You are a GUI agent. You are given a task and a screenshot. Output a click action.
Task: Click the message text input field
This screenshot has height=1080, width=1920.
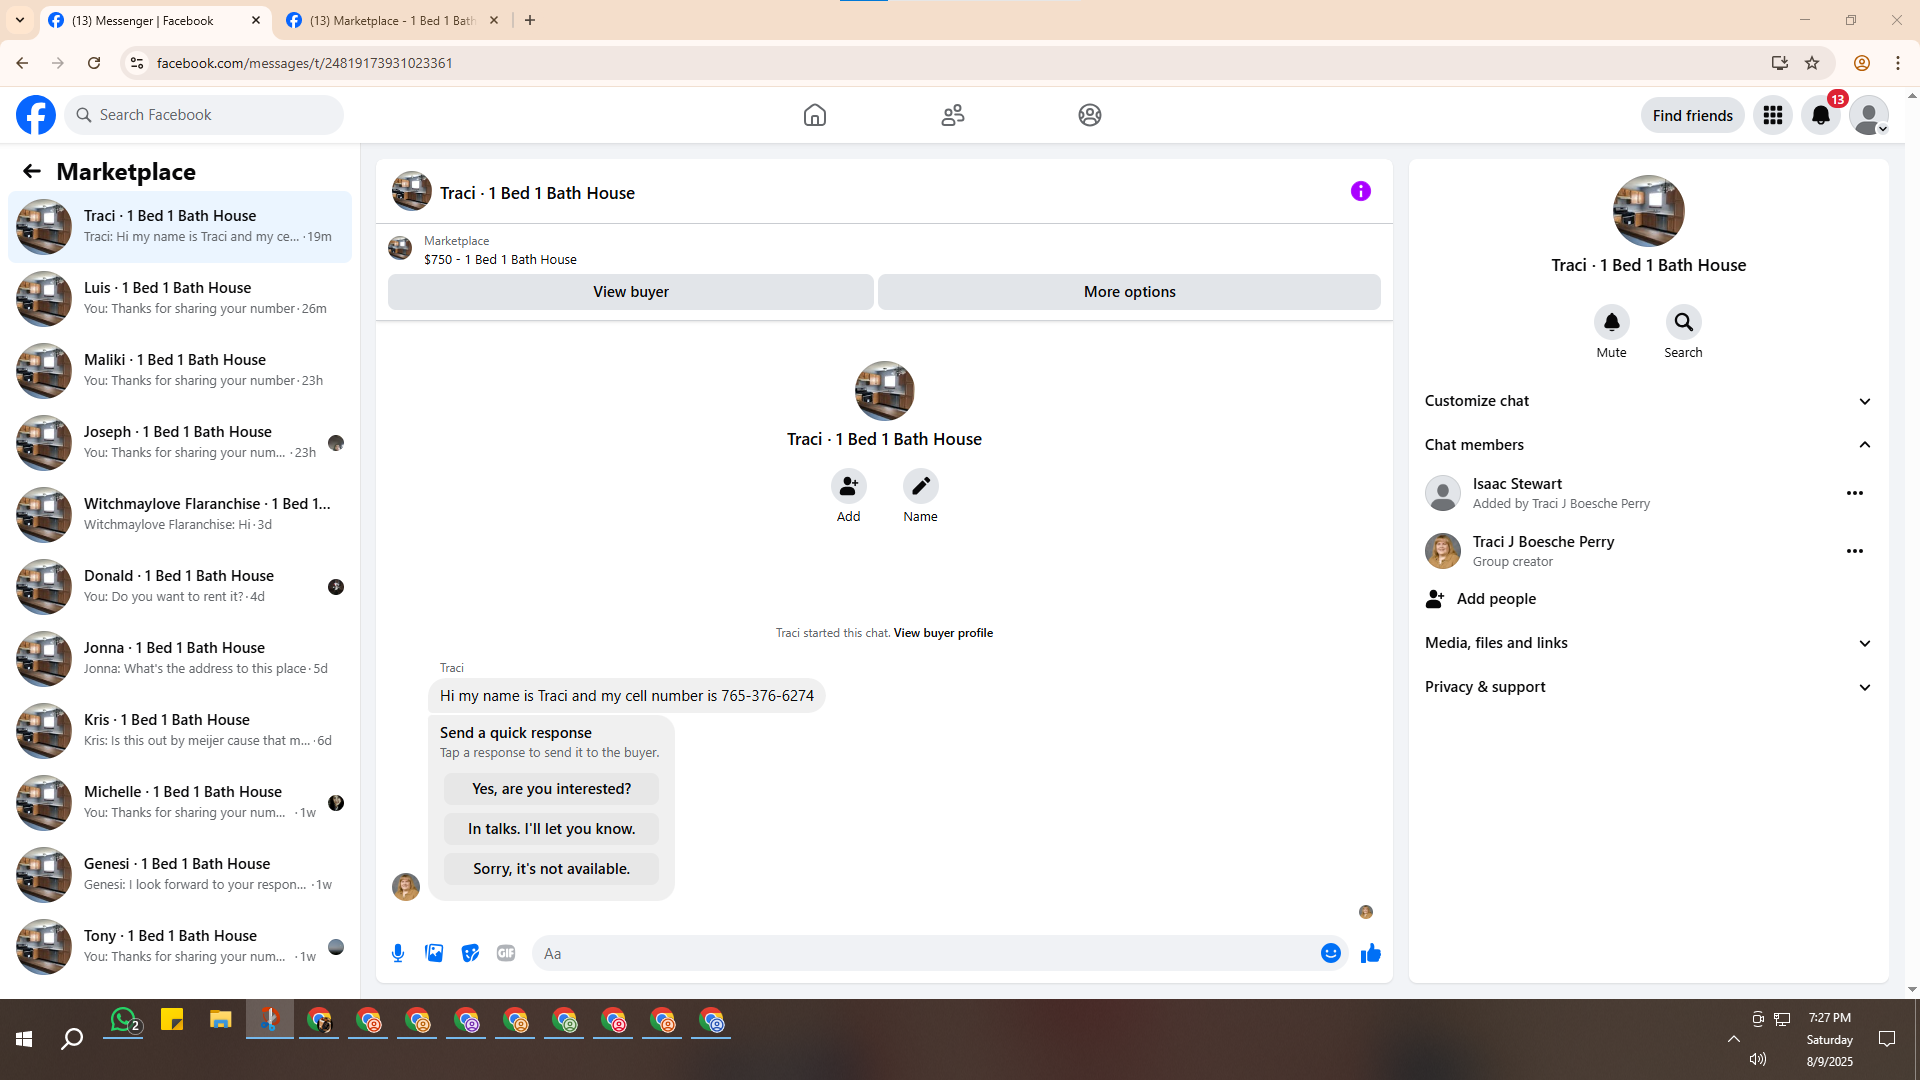[x=925, y=953]
